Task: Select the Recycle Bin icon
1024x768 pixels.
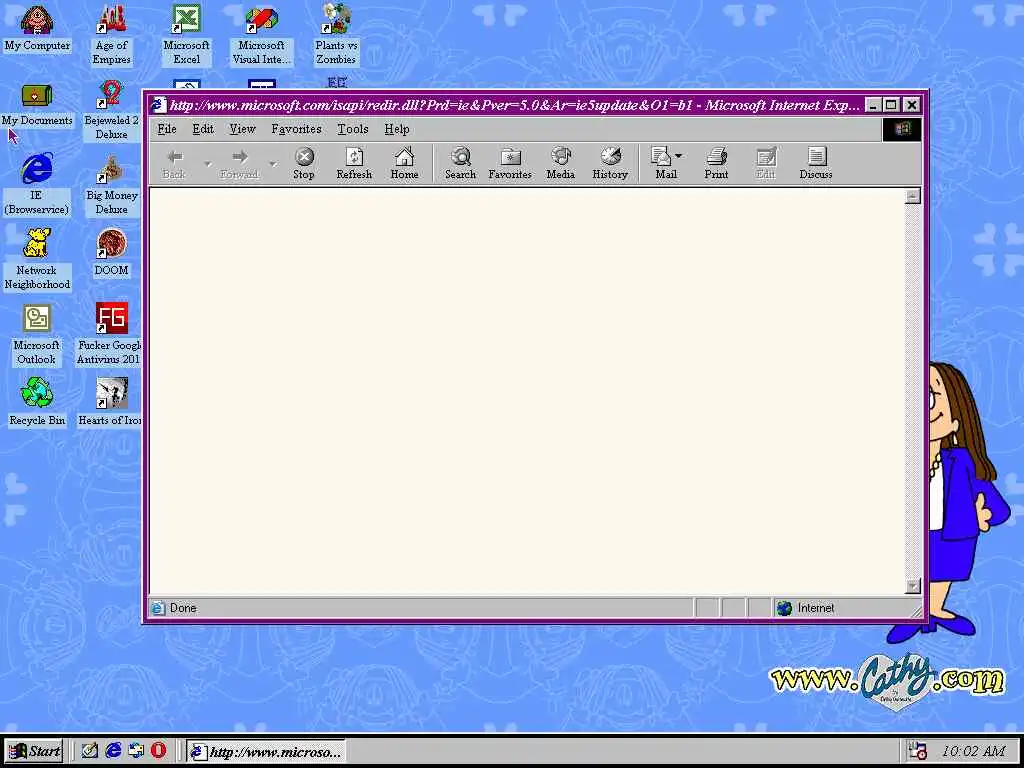Action: pyautogui.click(x=37, y=402)
